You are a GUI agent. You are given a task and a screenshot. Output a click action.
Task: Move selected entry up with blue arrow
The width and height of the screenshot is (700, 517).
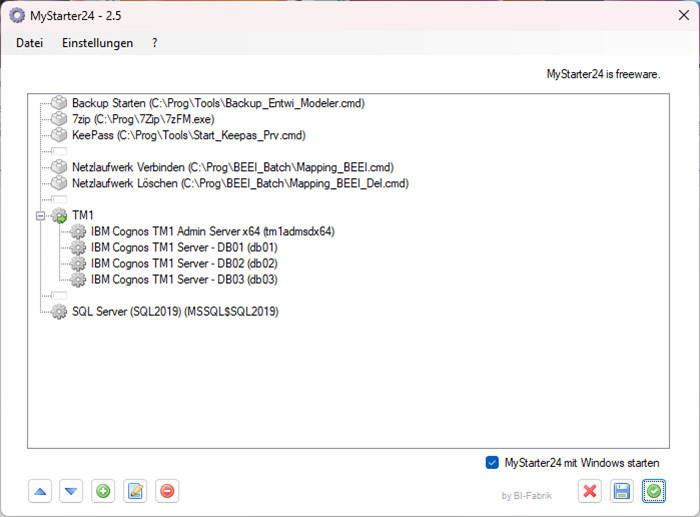[x=40, y=491]
